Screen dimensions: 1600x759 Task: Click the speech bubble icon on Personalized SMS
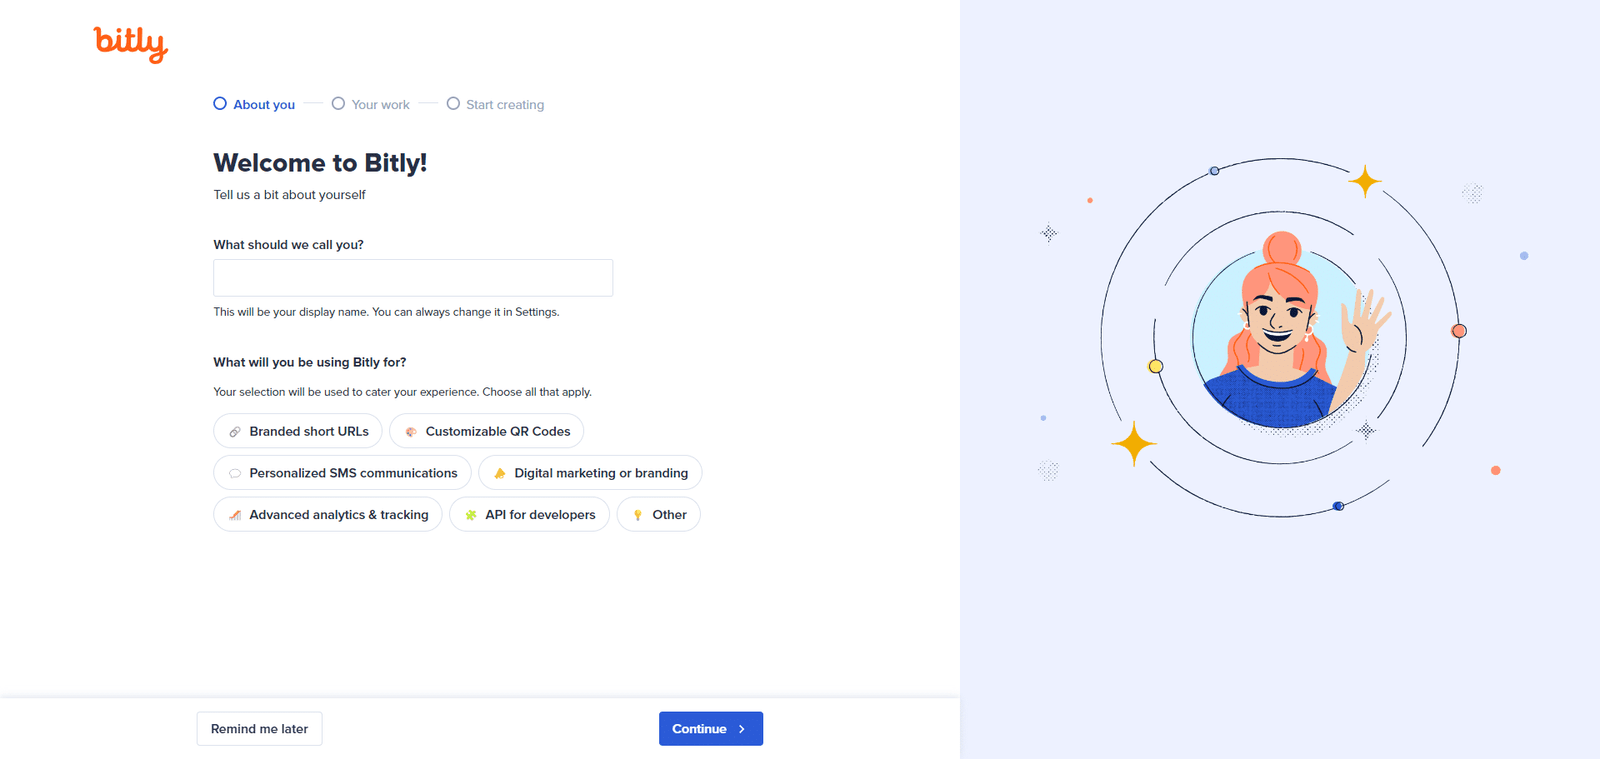point(235,474)
